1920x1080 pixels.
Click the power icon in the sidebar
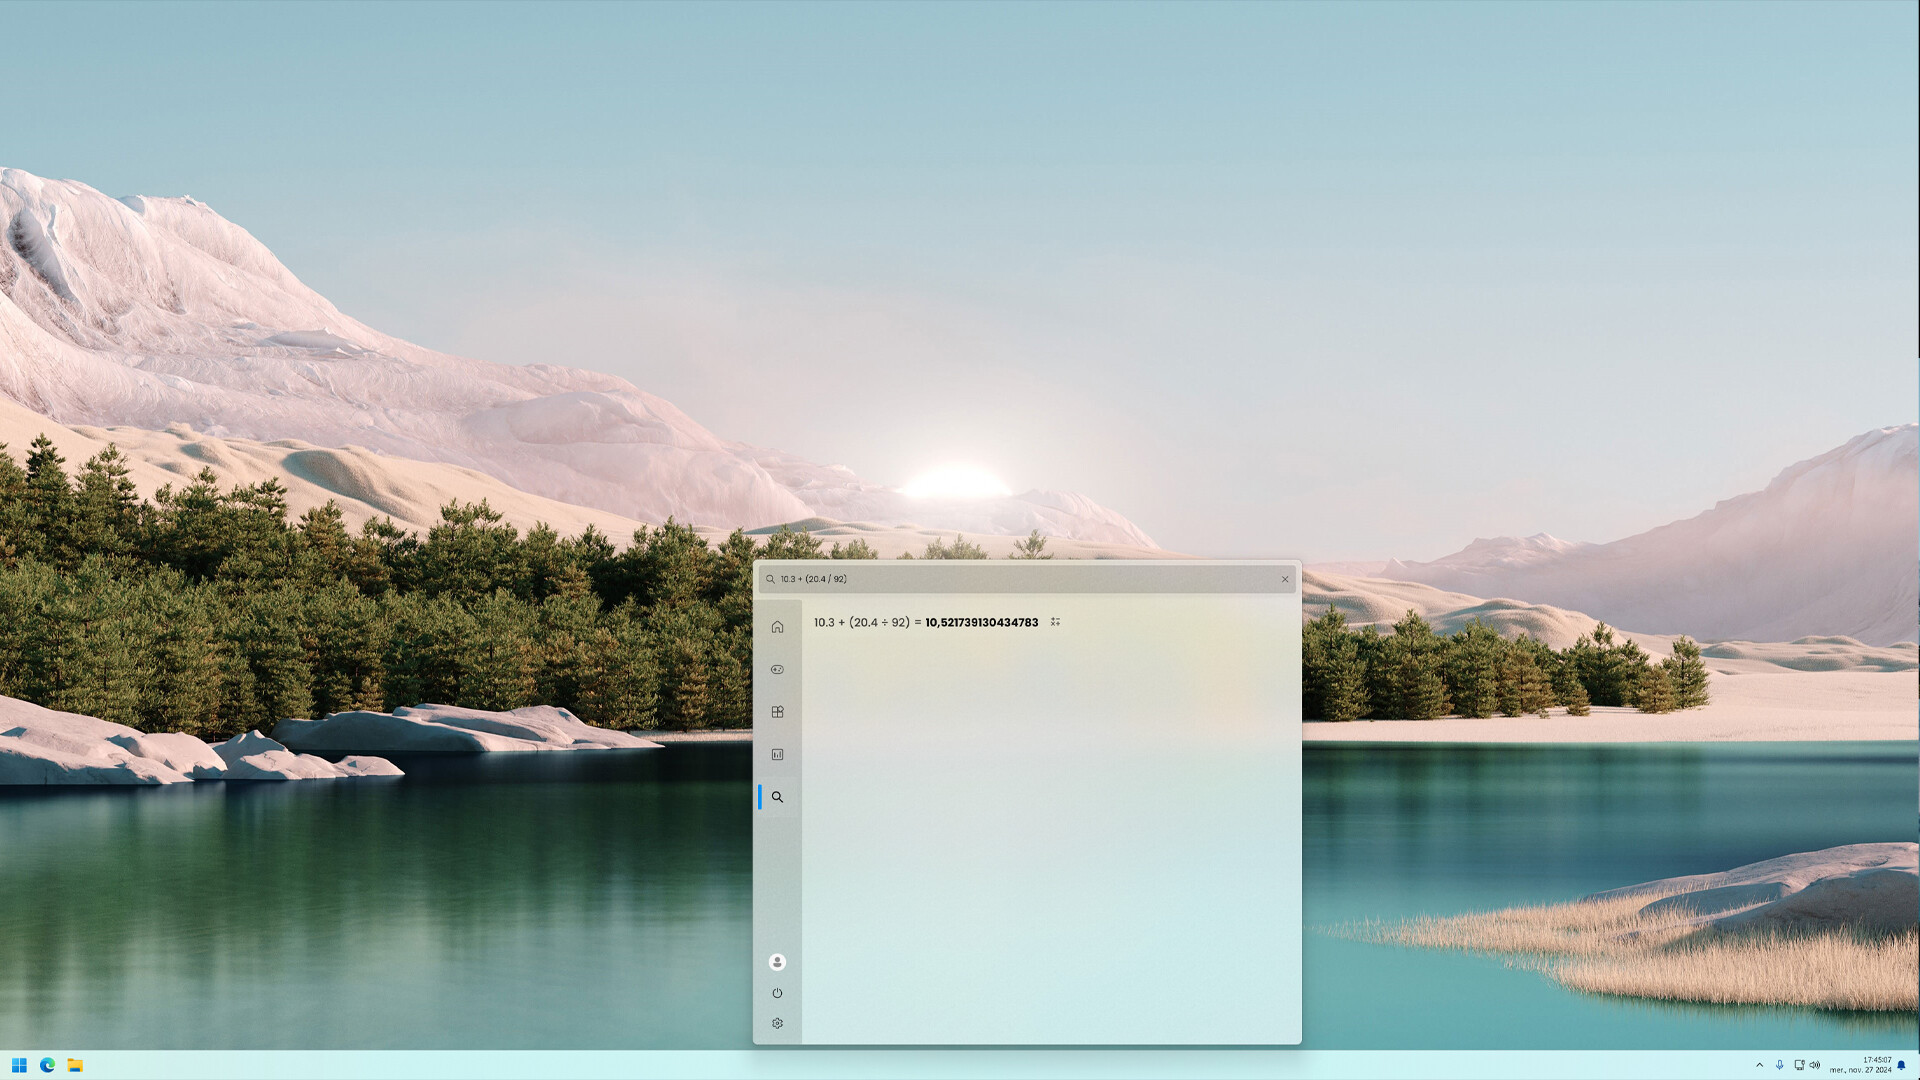777,993
